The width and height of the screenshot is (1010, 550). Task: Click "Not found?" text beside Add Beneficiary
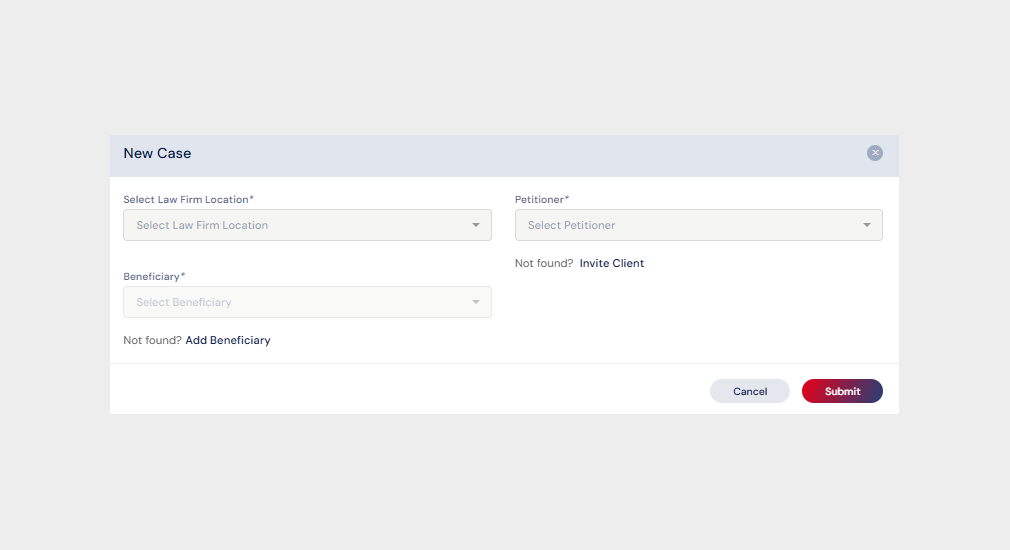pyautogui.click(x=152, y=341)
